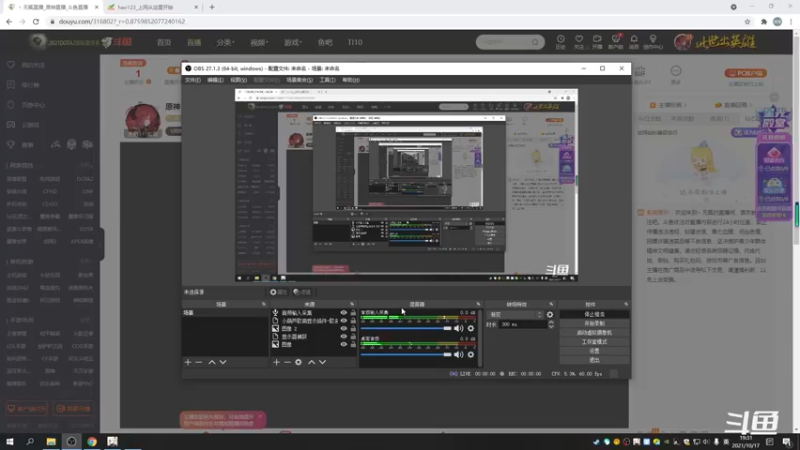Open OBS 场景集合 (Scene Collection) menu
The width and height of the screenshot is (800, 450).
coord(299,80)
